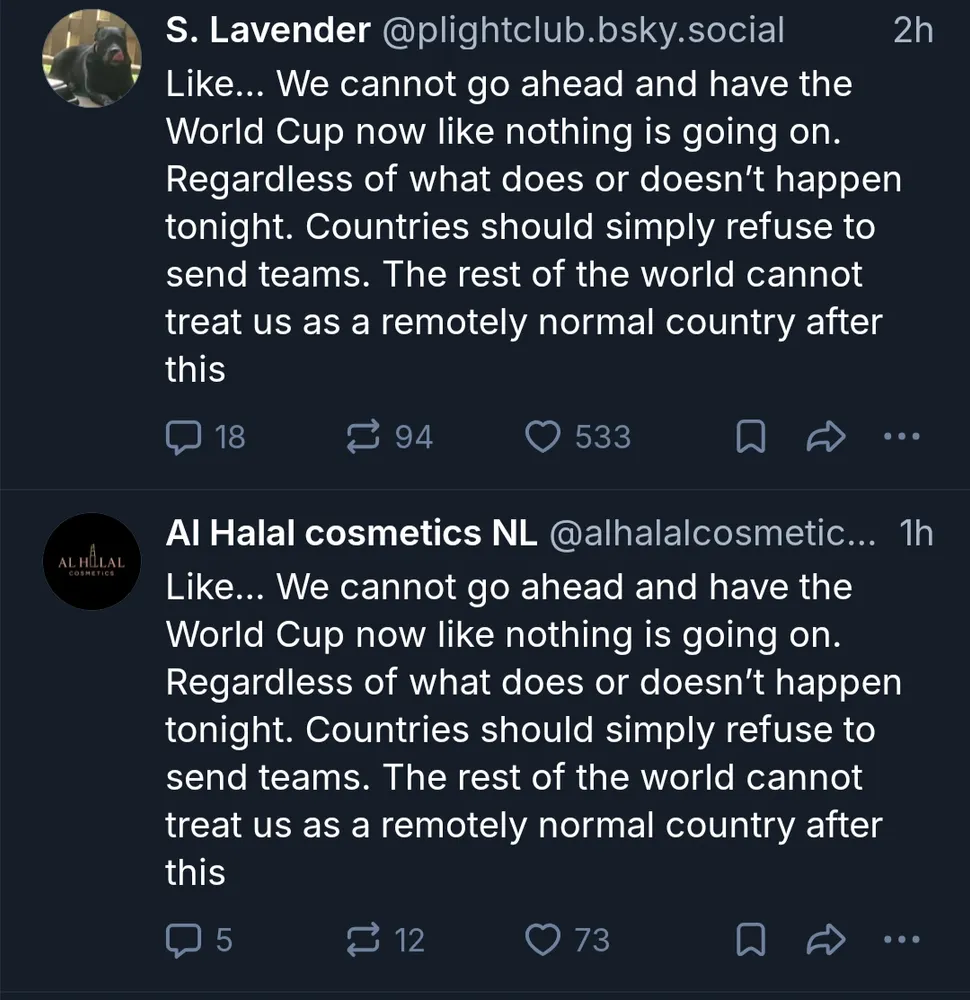Image resolution: width=970 pixels, height=1000 pixels.
Task: Like the Al Halal cosmetics NL post
Action: tap(542, 940)
